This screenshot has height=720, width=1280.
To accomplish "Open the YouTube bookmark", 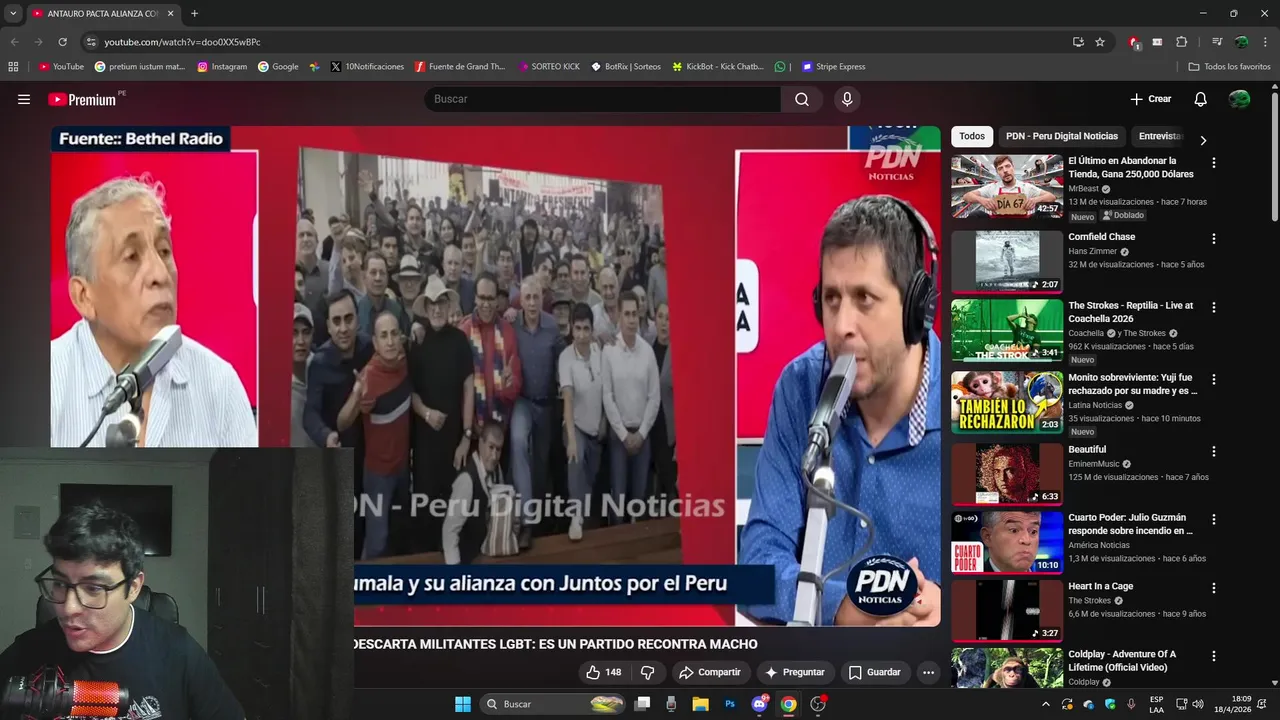I will pyautogui.click(x=61, y=67).
